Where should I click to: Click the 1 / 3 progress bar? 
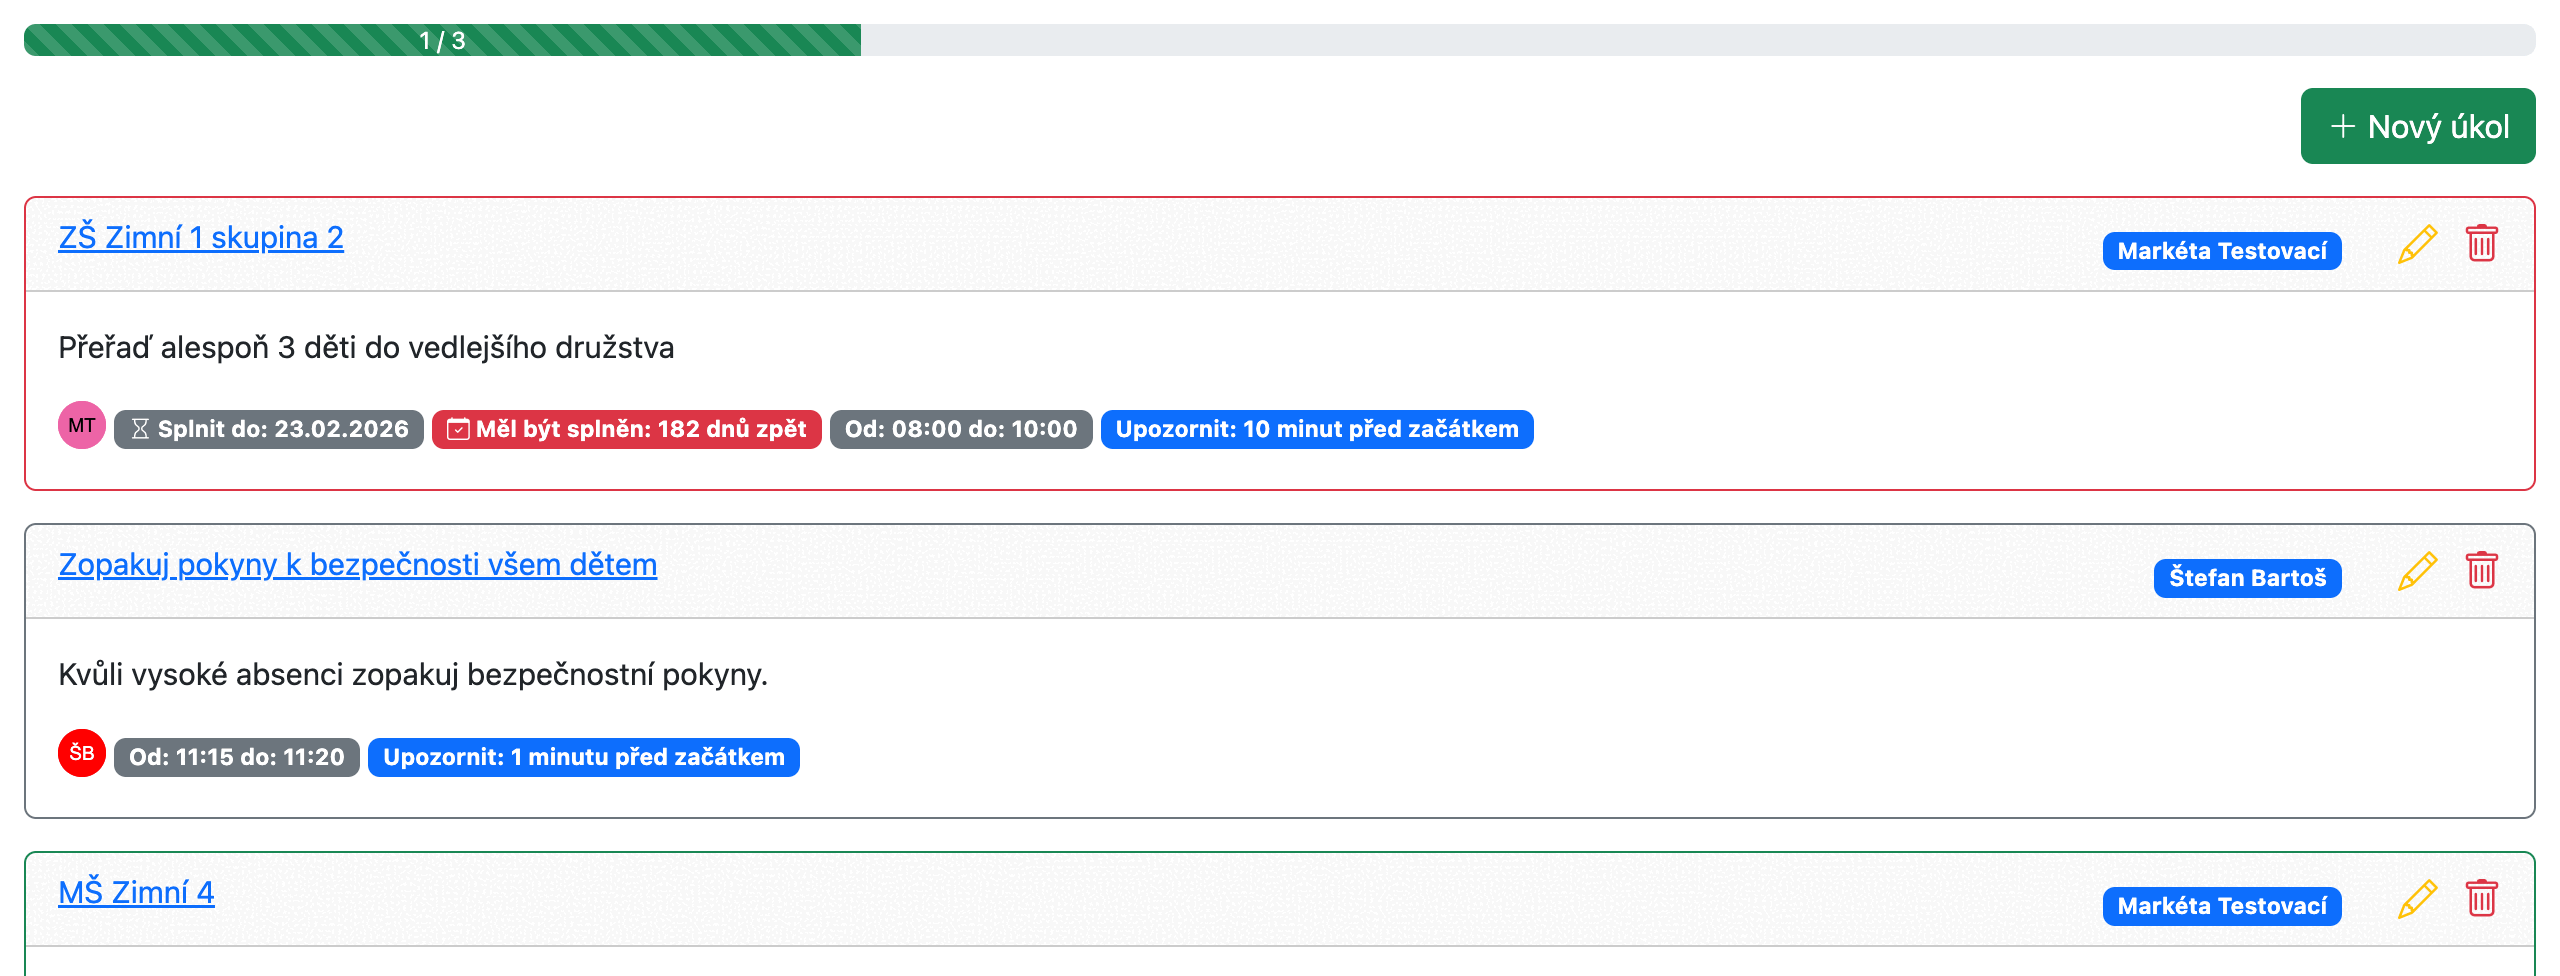coord(1280,40)
